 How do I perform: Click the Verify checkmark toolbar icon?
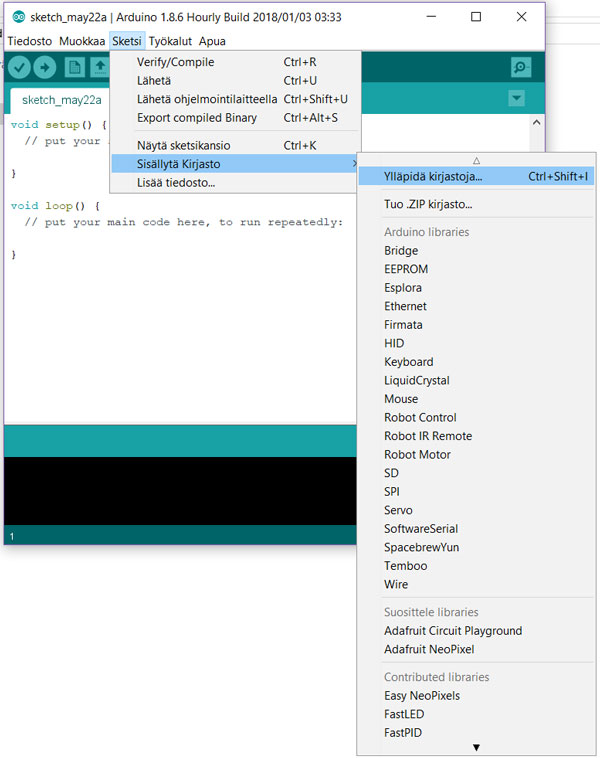(x=19, y=67)
